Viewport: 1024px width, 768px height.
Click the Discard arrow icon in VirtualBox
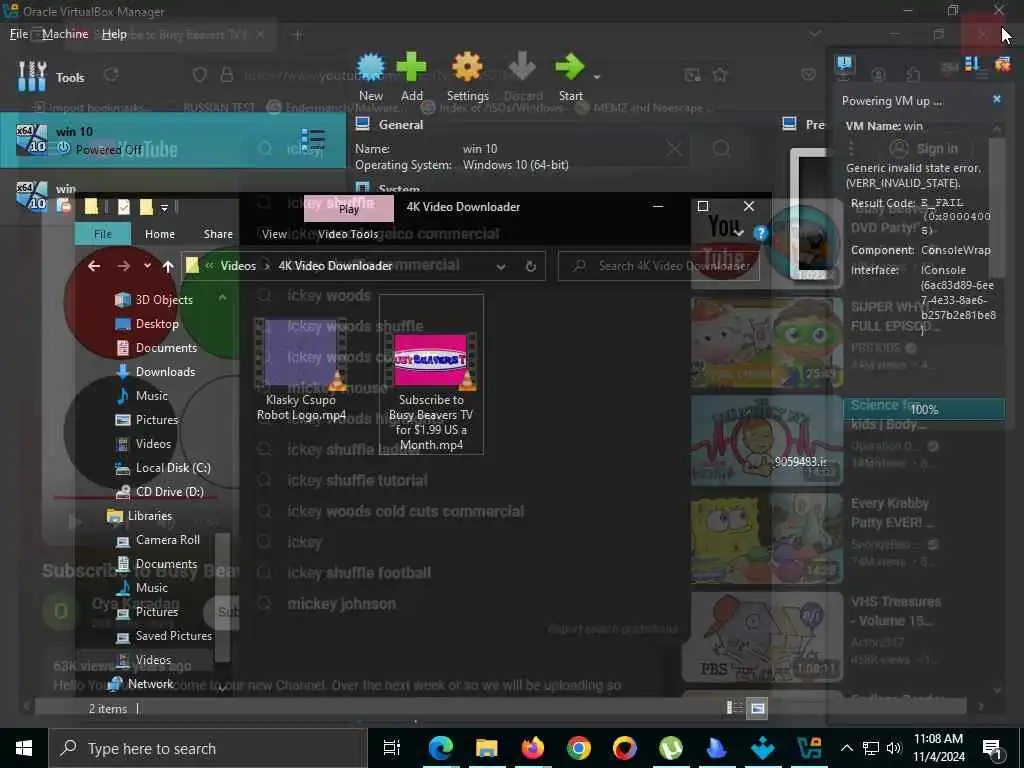(522, 67)
